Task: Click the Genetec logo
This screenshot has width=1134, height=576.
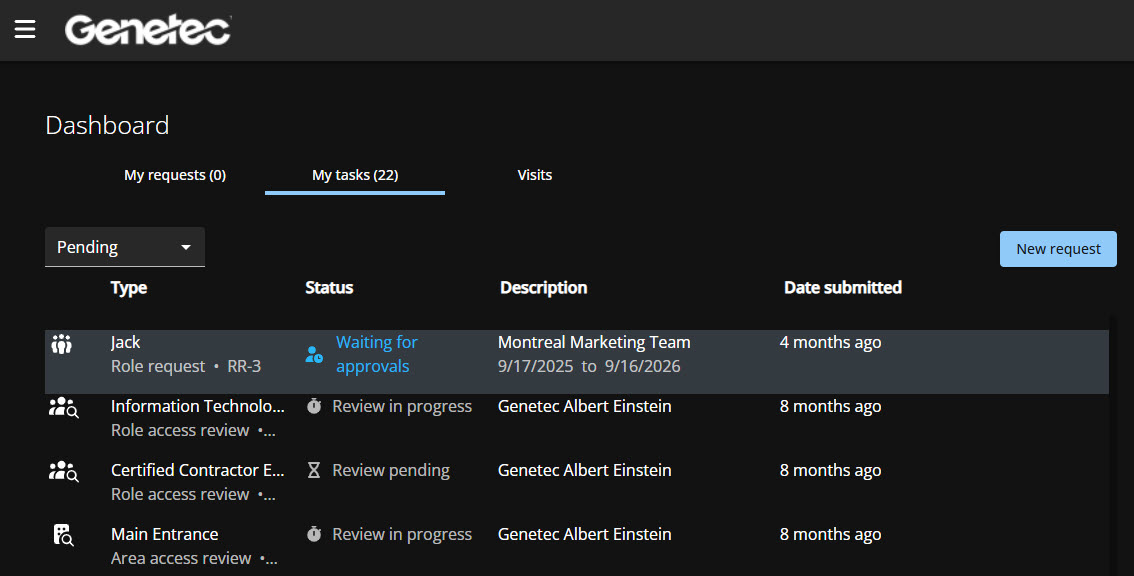Action: 147,30
